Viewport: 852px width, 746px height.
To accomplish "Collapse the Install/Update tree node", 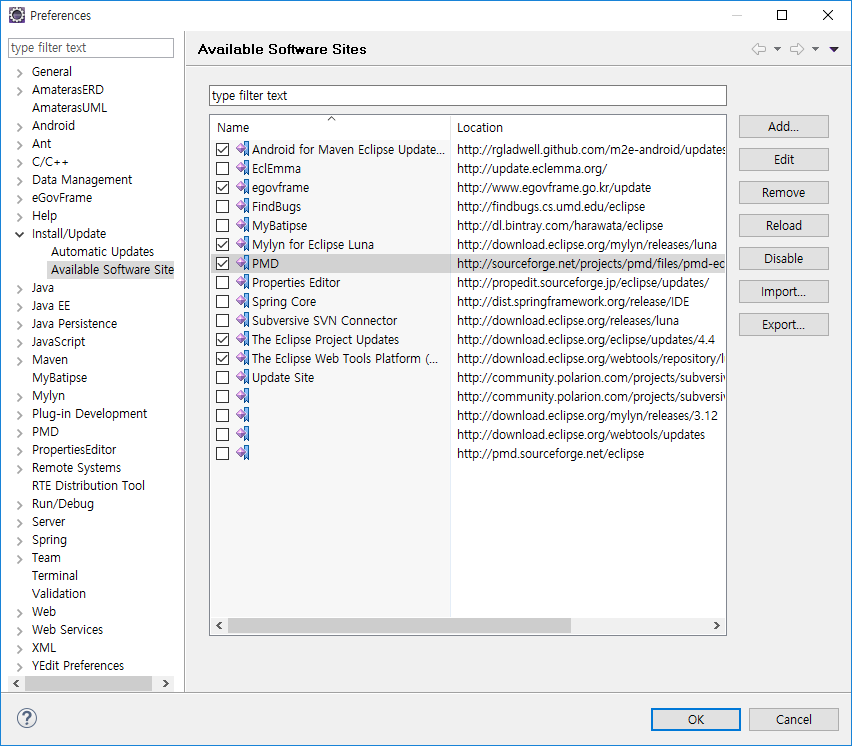I will (19, 234).
